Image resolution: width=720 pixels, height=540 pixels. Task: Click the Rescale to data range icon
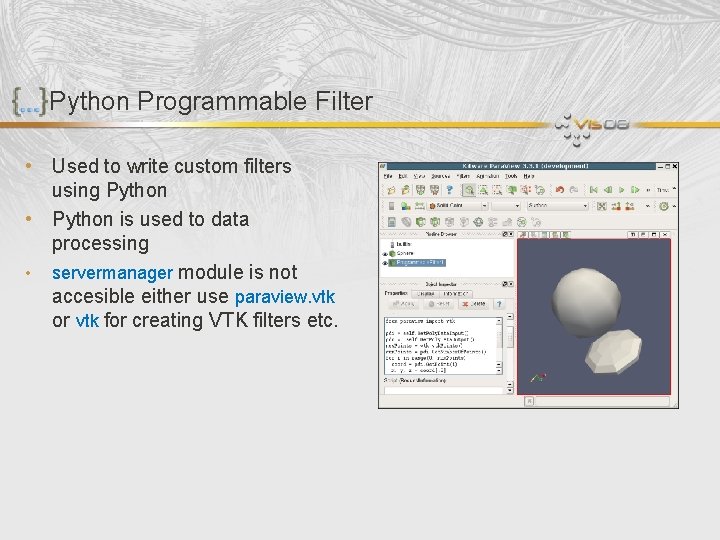(420, 206)
